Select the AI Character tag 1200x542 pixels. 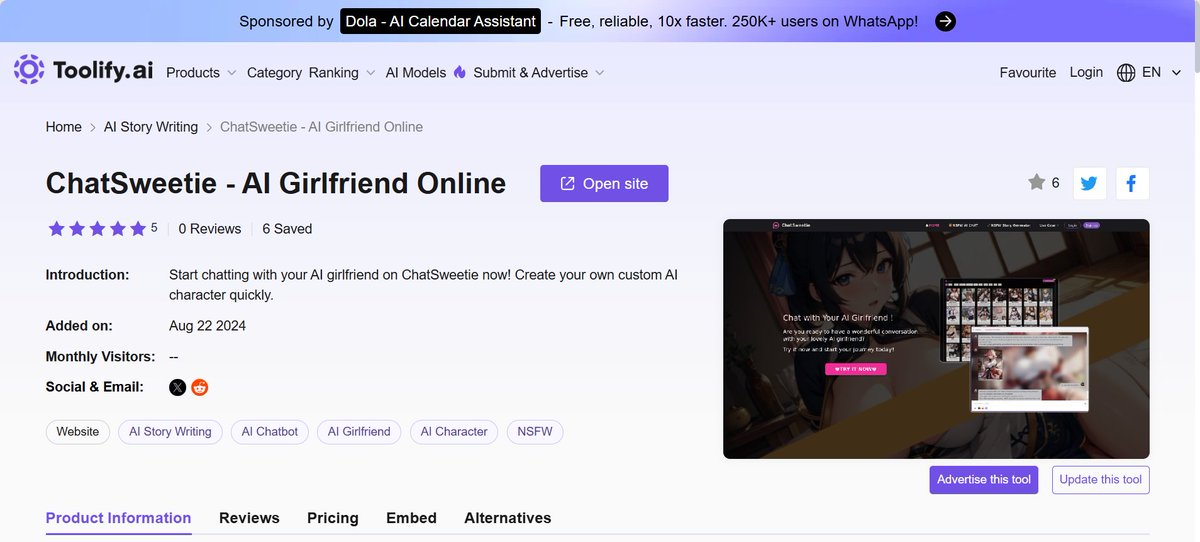click(454, 432)
